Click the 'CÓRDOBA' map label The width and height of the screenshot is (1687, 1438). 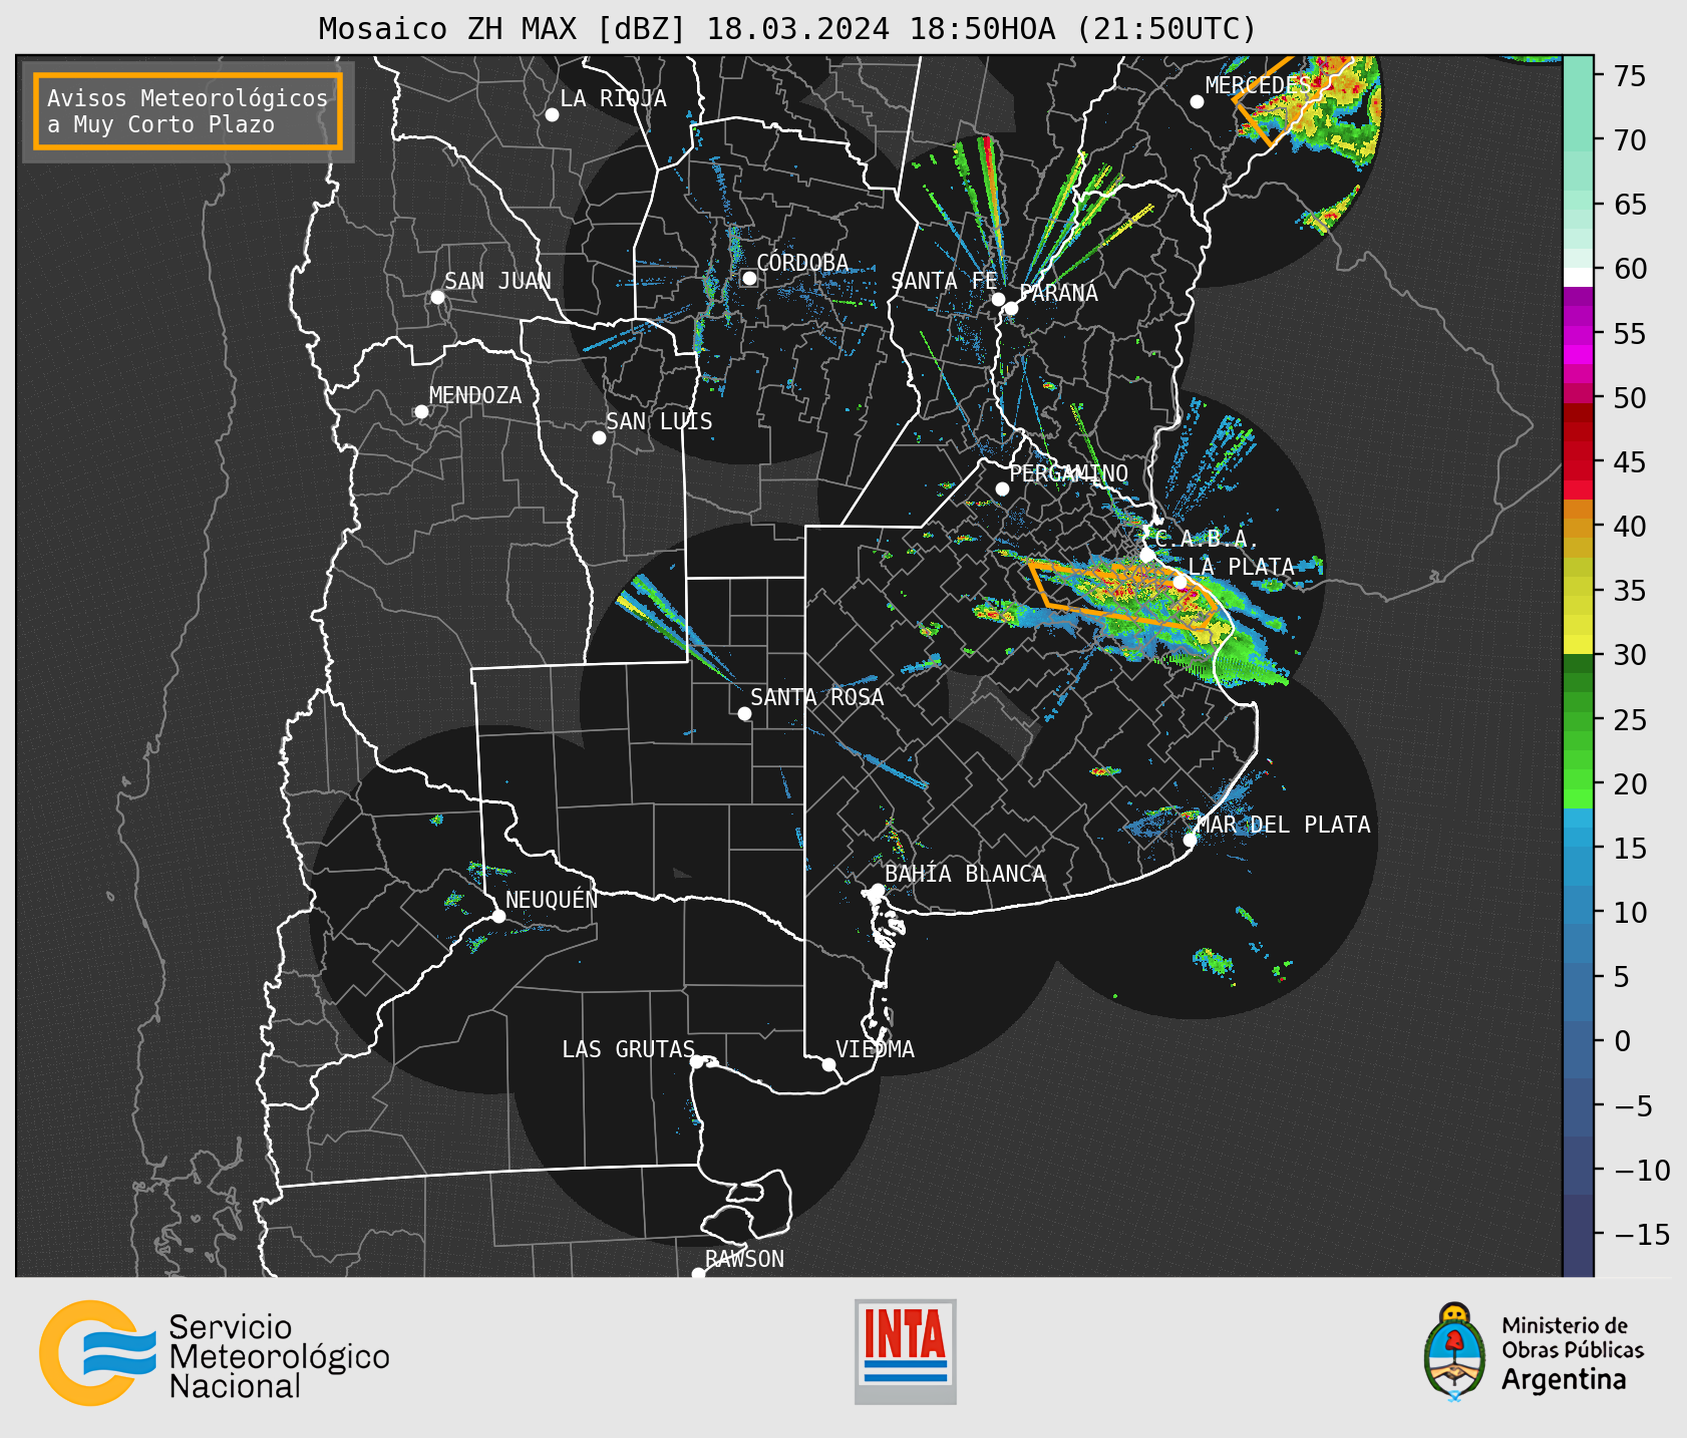pos(802,263)
